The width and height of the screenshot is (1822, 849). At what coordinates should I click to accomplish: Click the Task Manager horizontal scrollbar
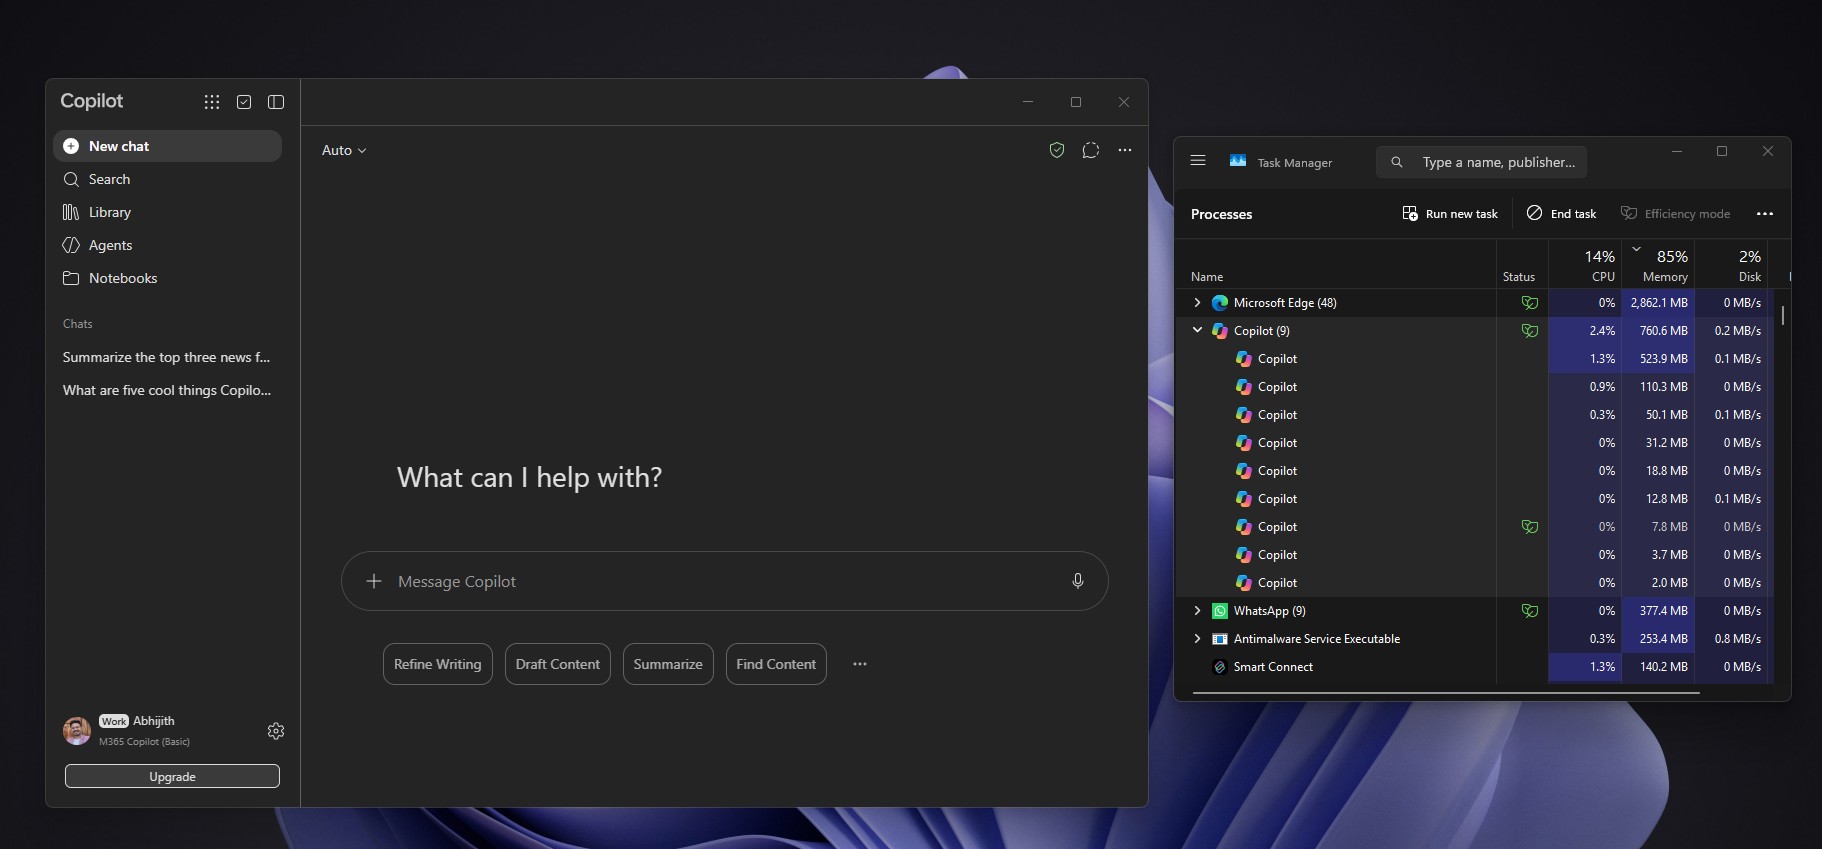[x=1446, y=692]
